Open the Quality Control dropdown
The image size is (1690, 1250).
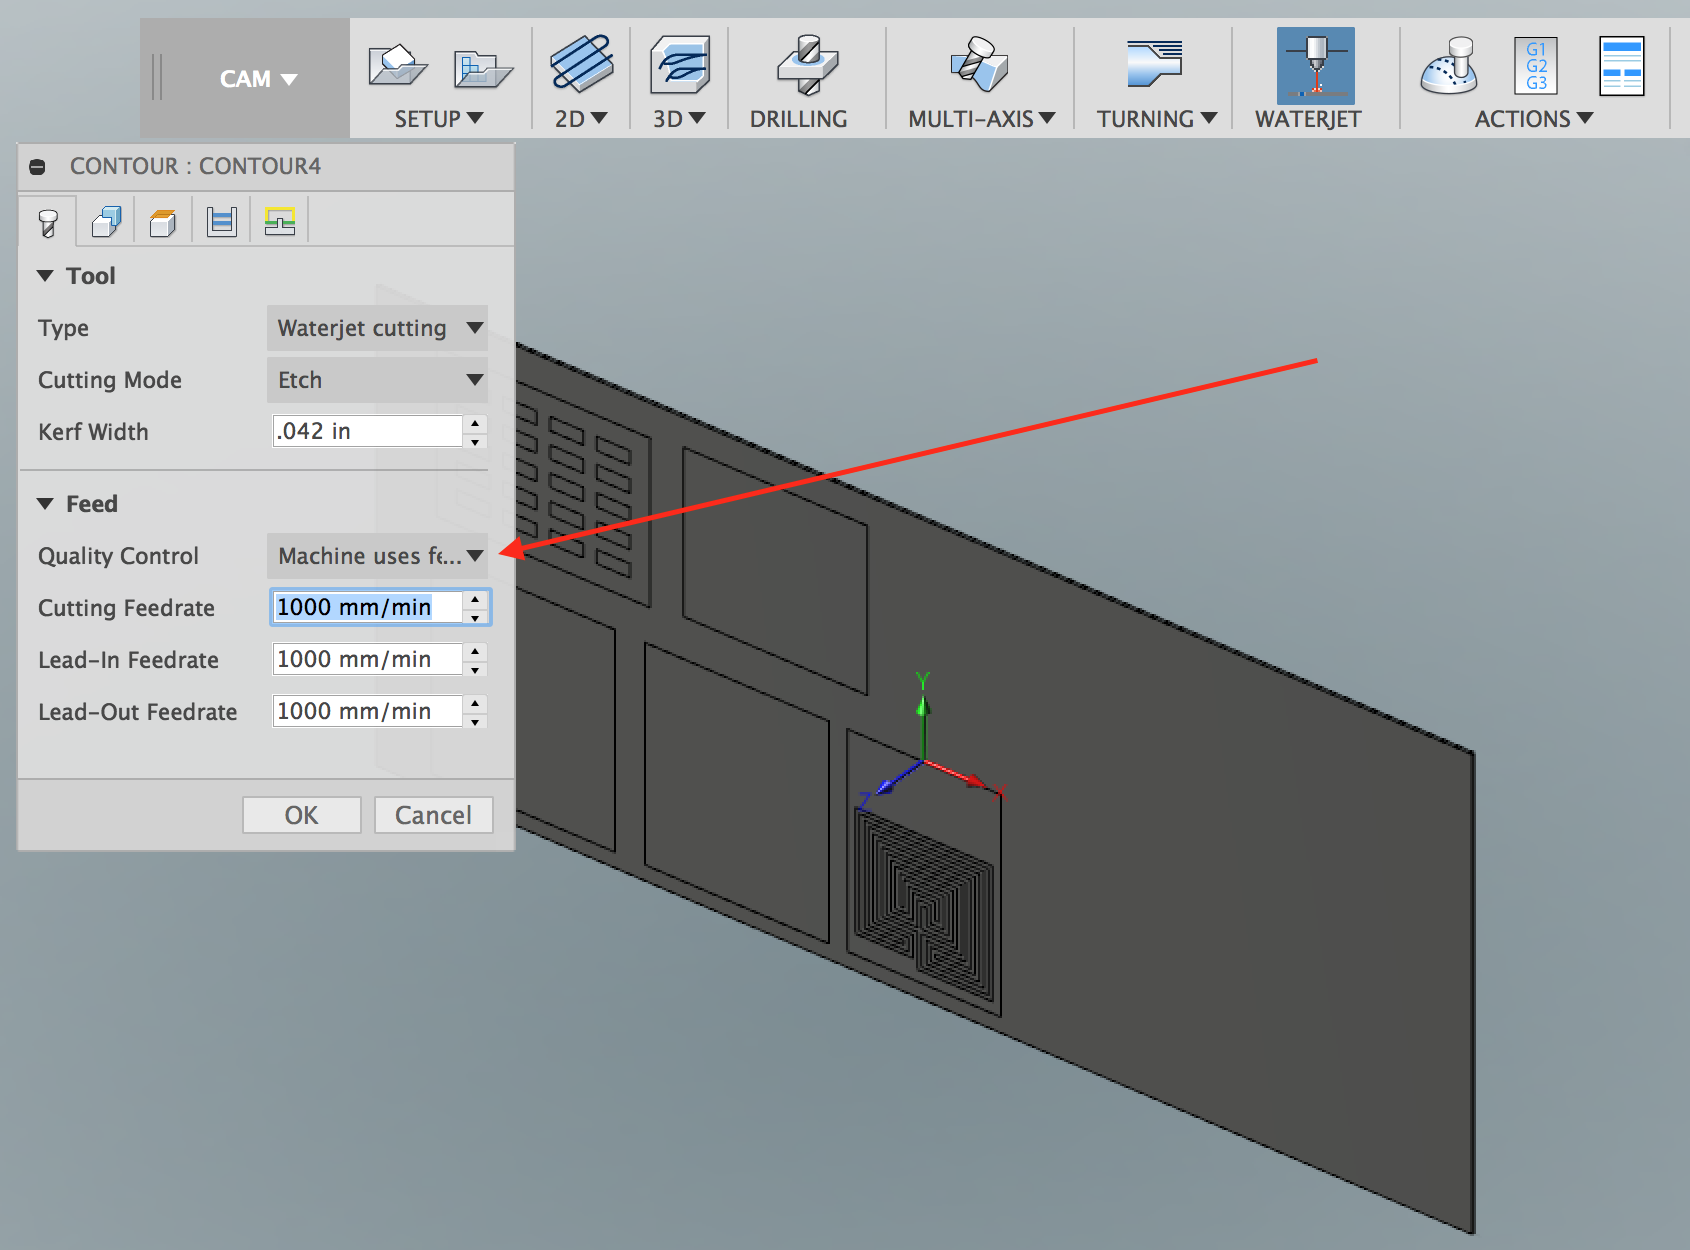377,556
